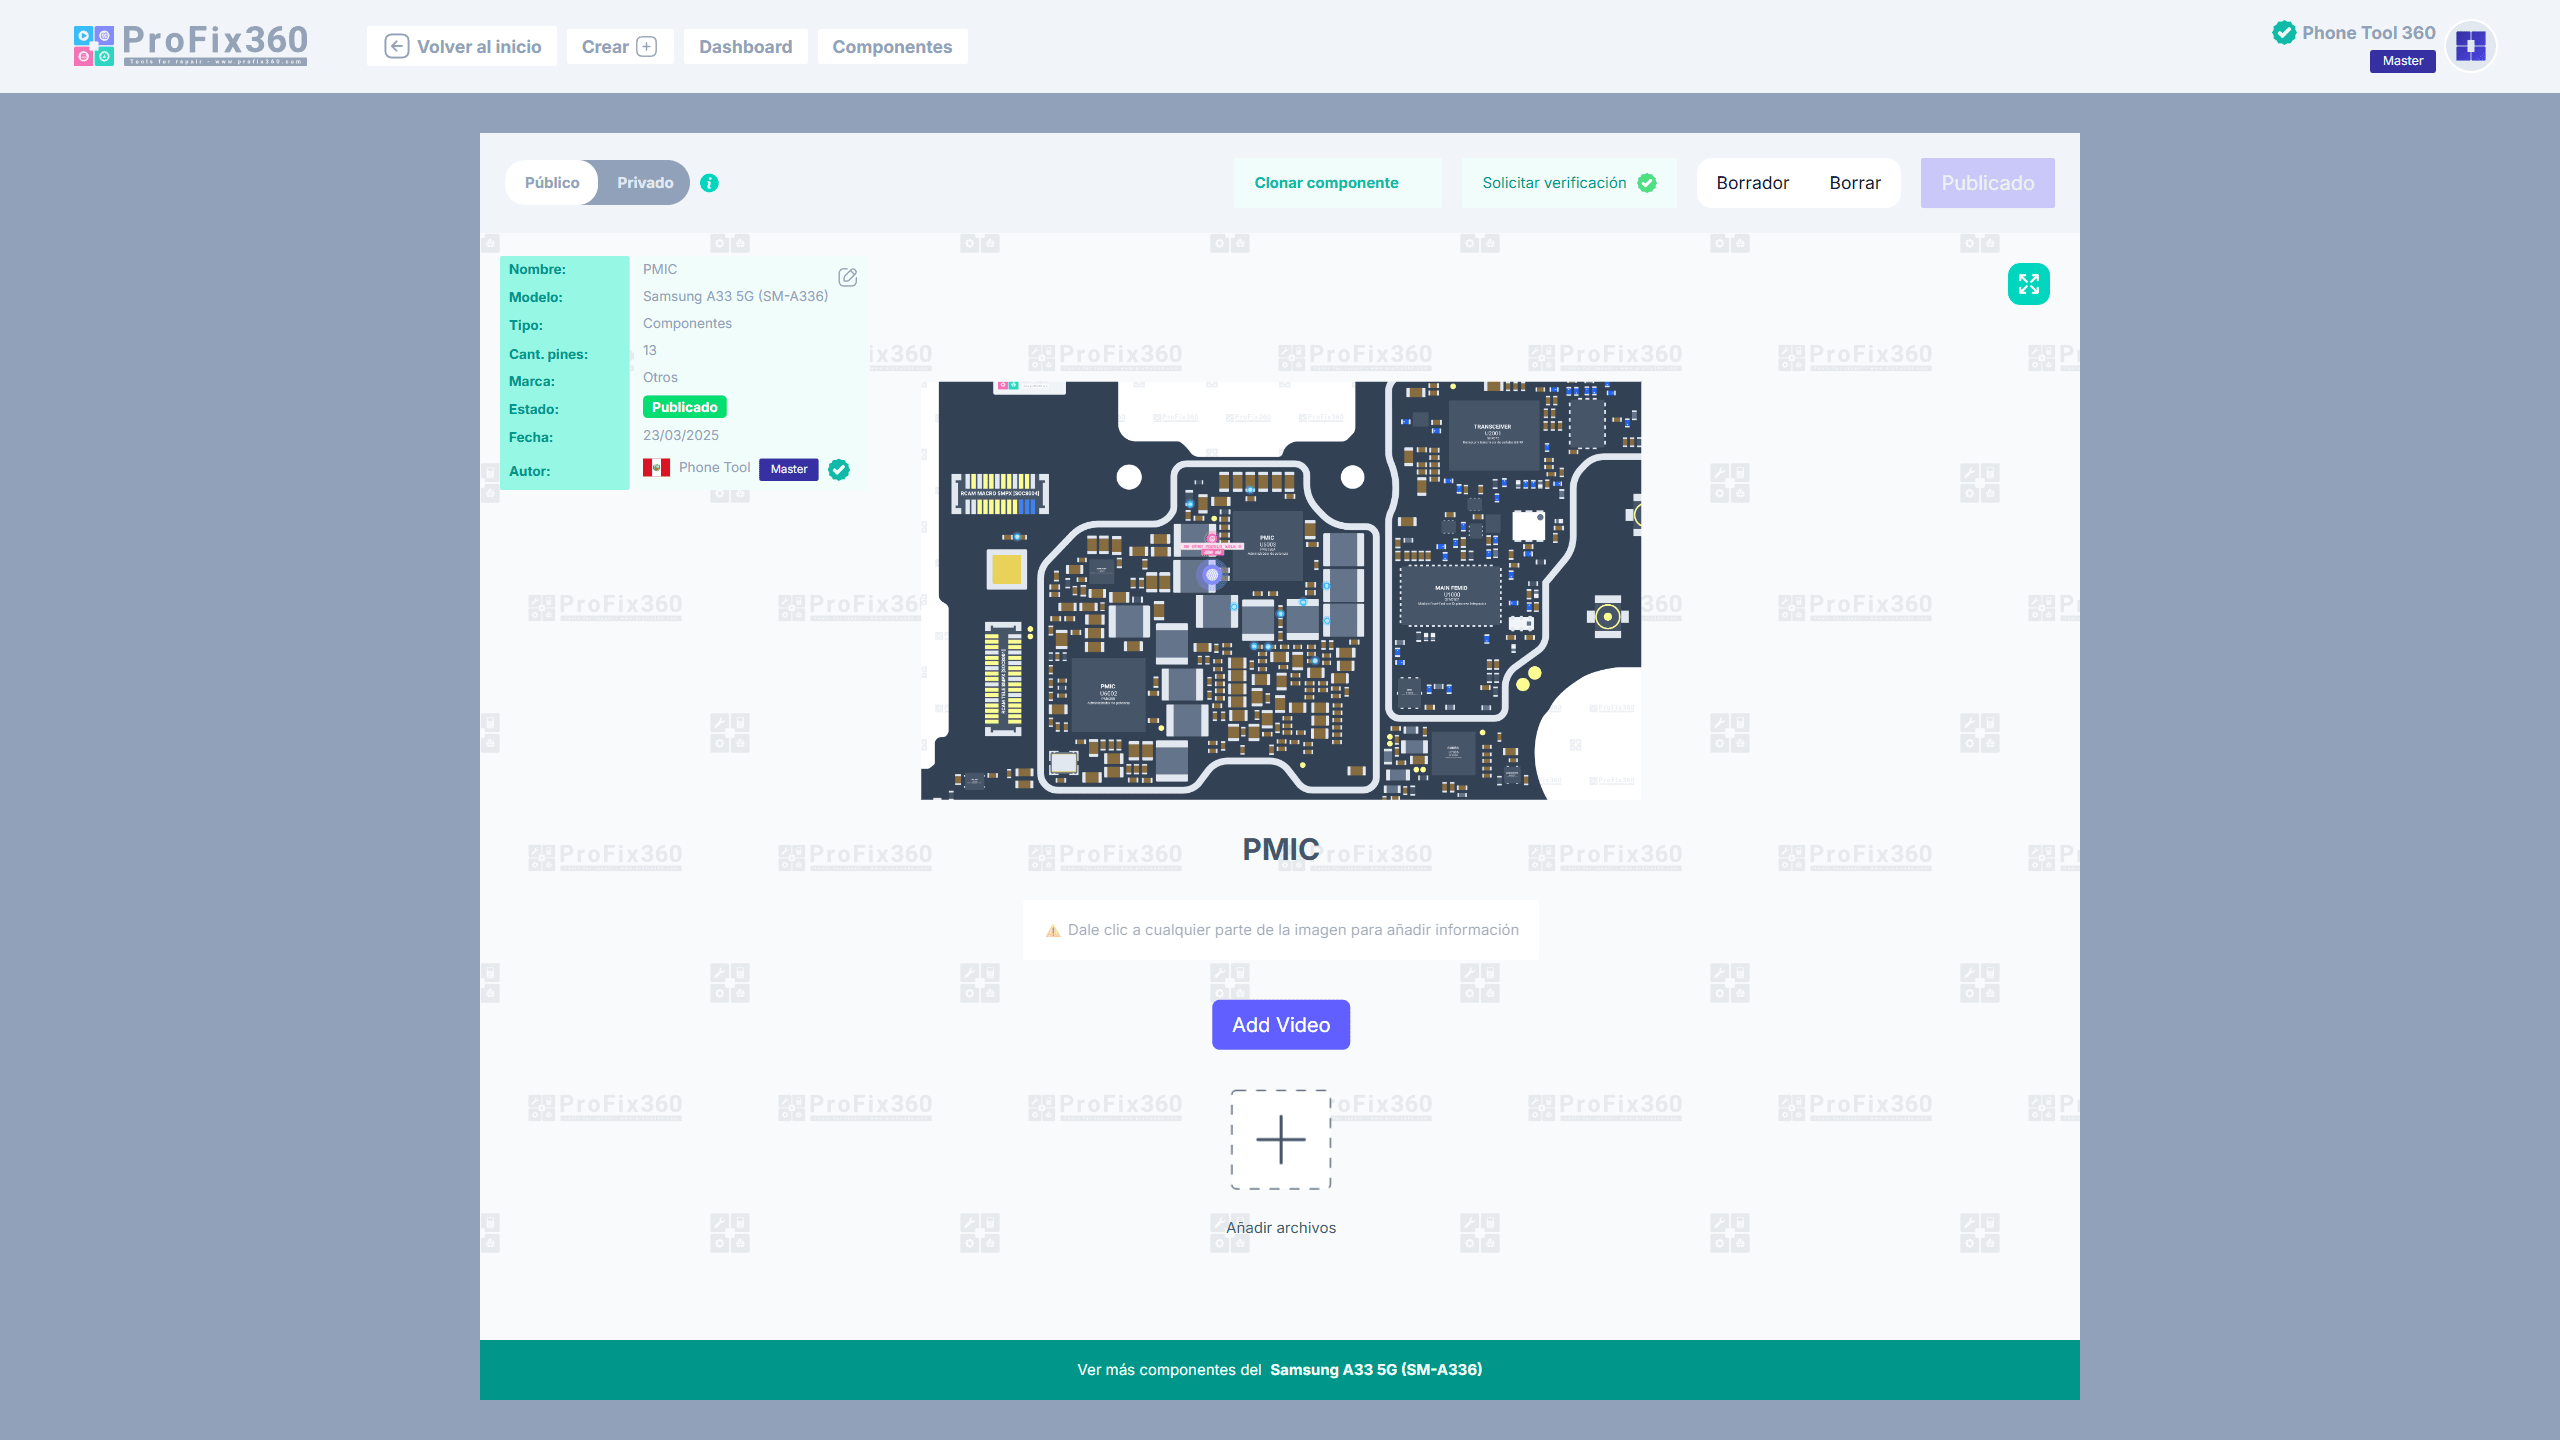
Task: Go to the Dashboard tab
Action: point(745,47)
